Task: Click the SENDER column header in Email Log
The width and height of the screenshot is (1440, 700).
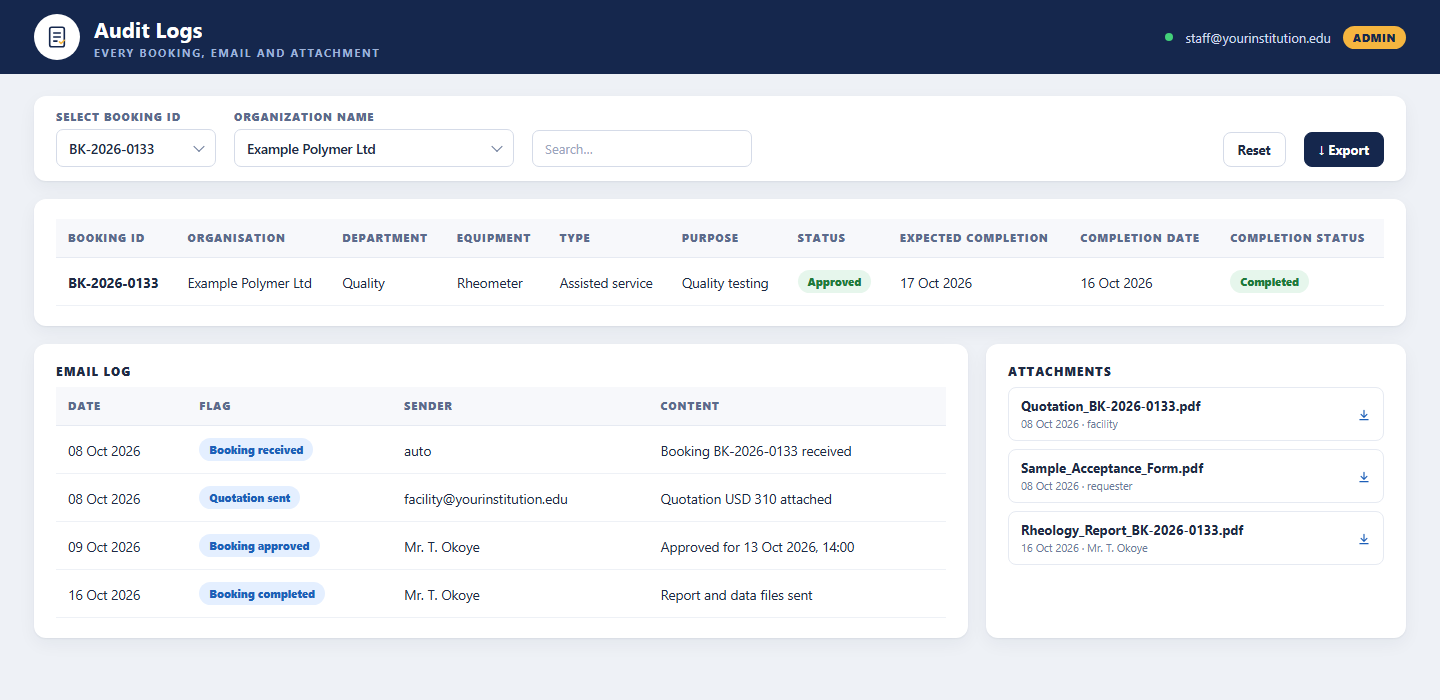Action: 428,406
